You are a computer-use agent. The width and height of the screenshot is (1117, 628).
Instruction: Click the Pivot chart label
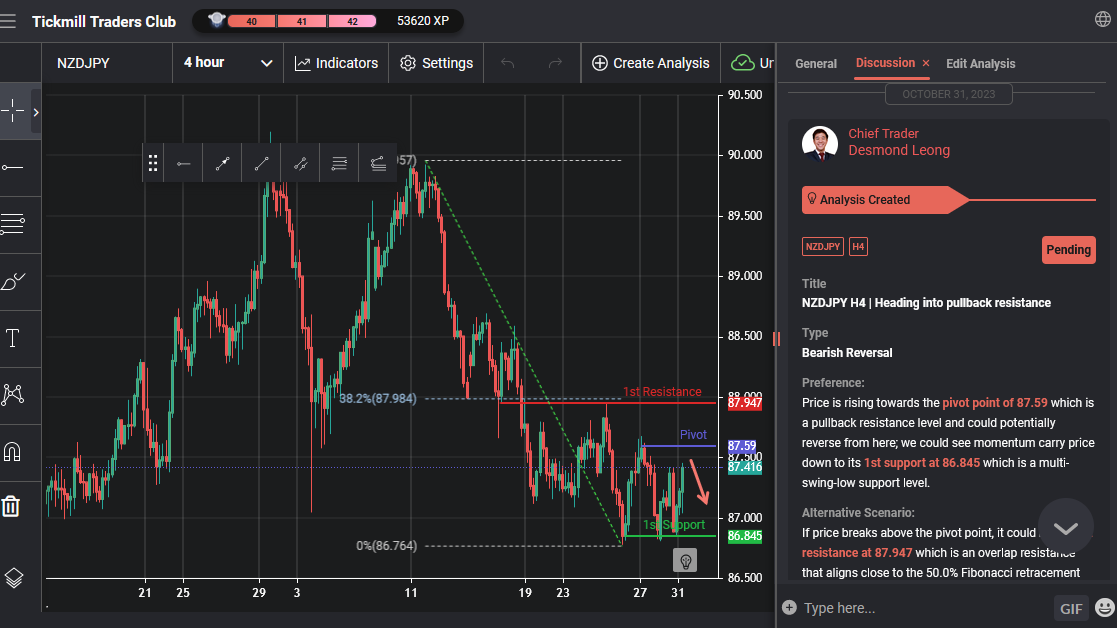693,434
